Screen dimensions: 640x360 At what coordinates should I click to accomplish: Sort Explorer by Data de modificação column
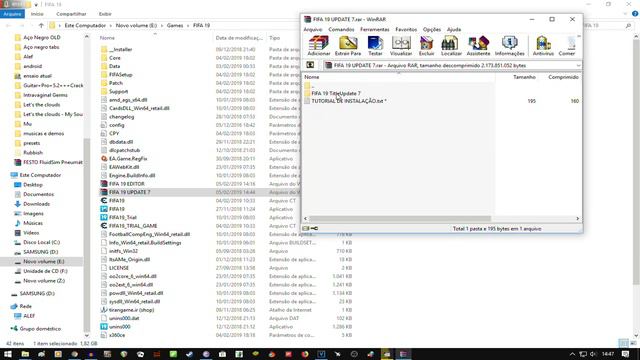click(239, 38)
